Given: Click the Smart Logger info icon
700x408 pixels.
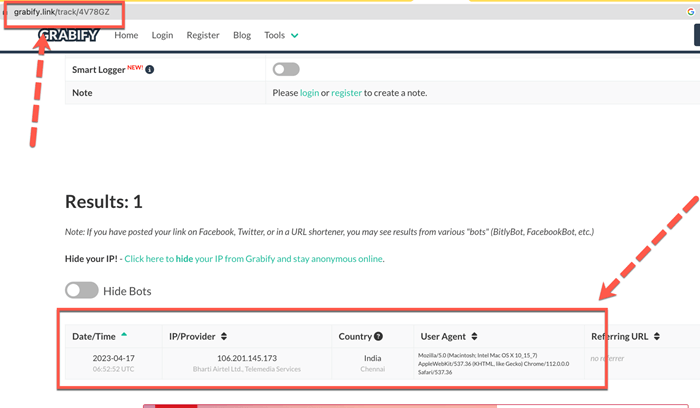Looking at the screenshot, I should coord(150,70).
